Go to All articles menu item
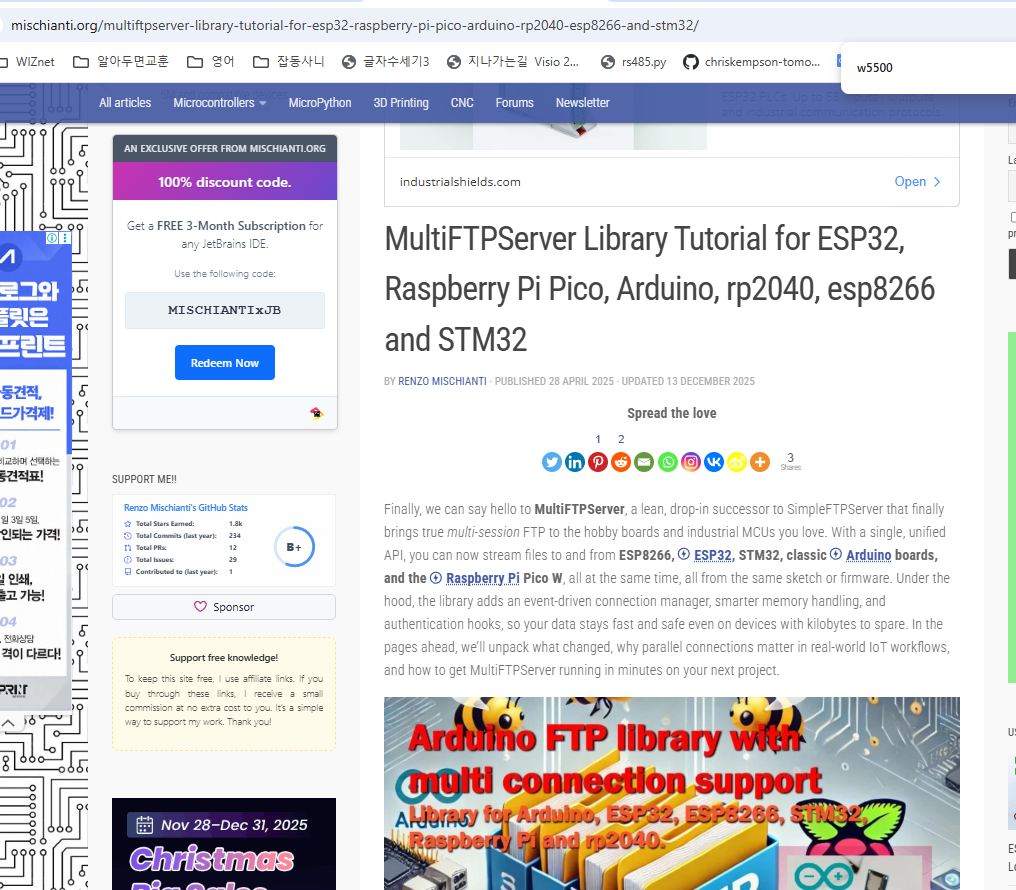This screenshot has width=1016, height=890. (x=125, y=102)
